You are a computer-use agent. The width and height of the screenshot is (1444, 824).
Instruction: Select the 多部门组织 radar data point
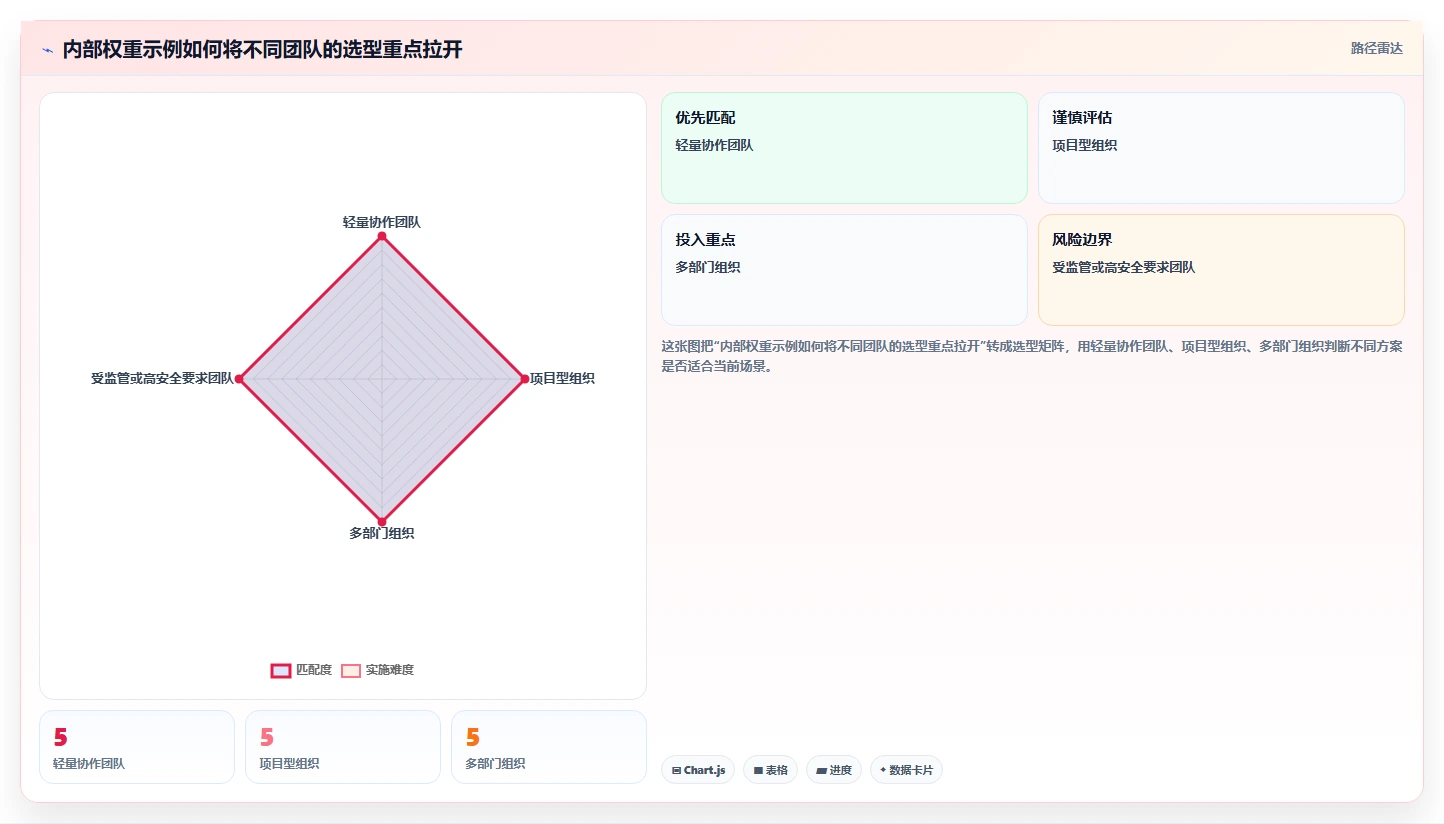(x=382, y=521)
